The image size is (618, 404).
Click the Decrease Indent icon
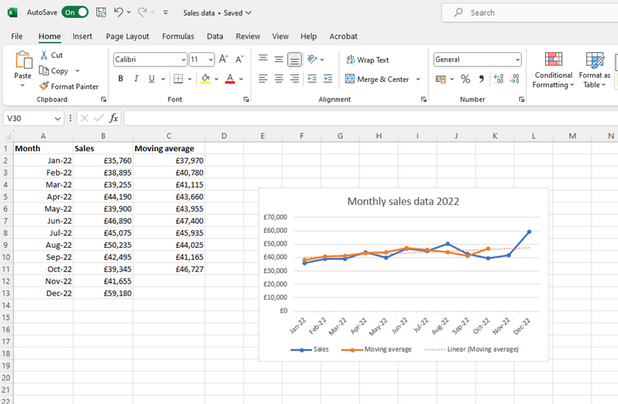[312, 79]
